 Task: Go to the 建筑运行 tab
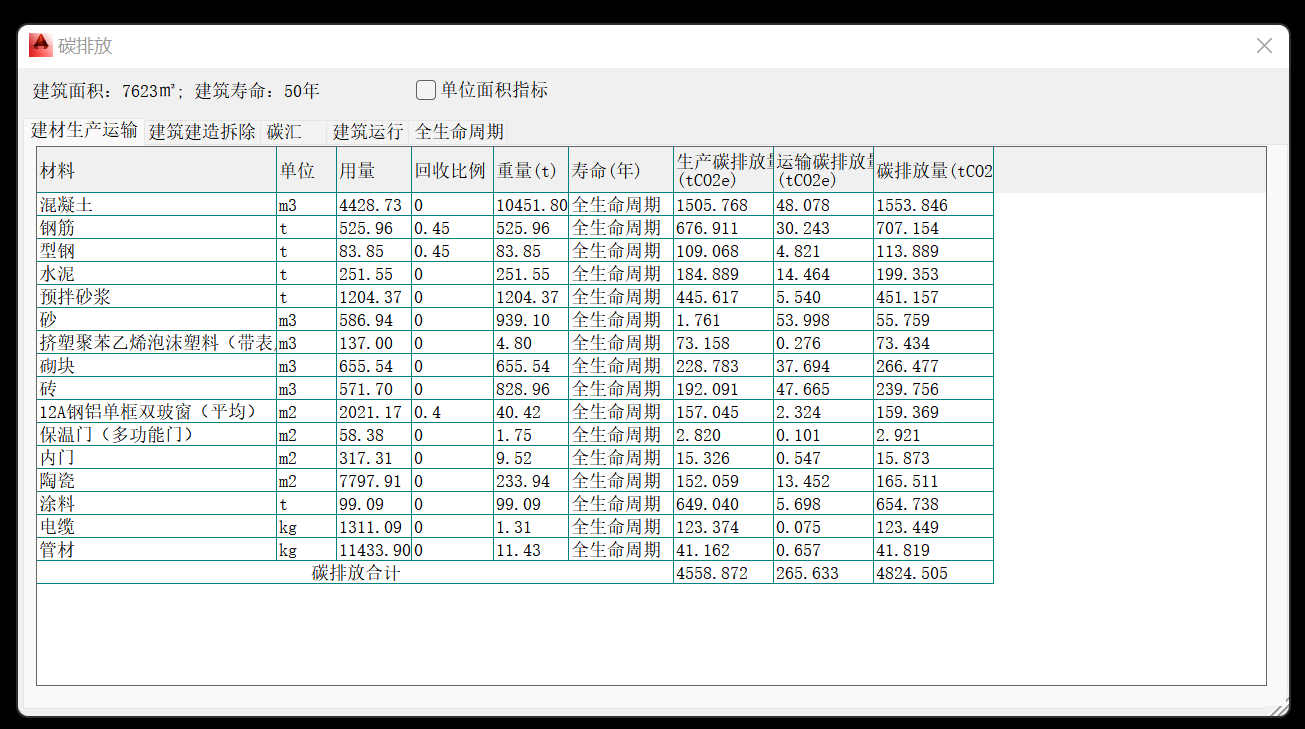368,132
